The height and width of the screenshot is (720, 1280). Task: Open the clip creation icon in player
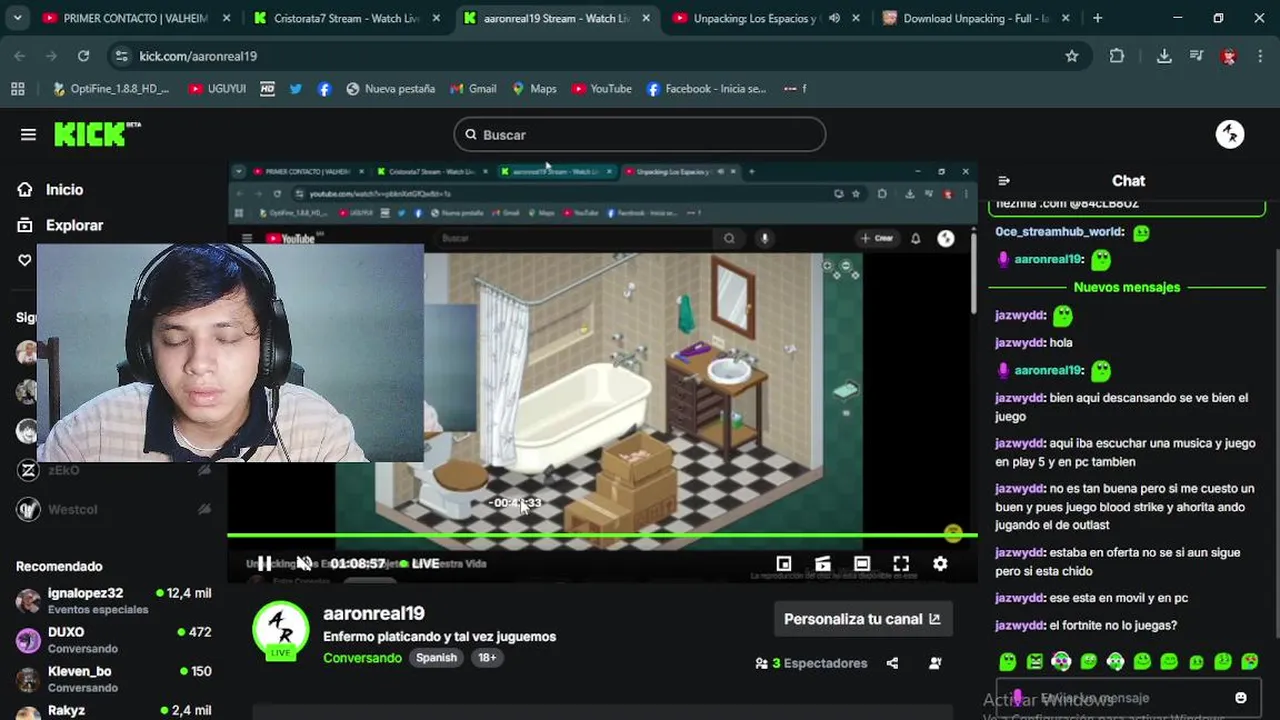(823, 564)
